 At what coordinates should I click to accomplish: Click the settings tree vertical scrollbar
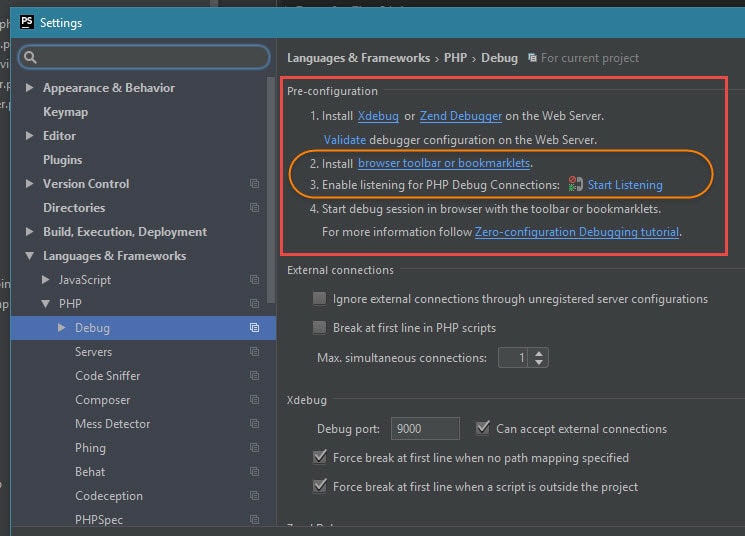(271, 190)
